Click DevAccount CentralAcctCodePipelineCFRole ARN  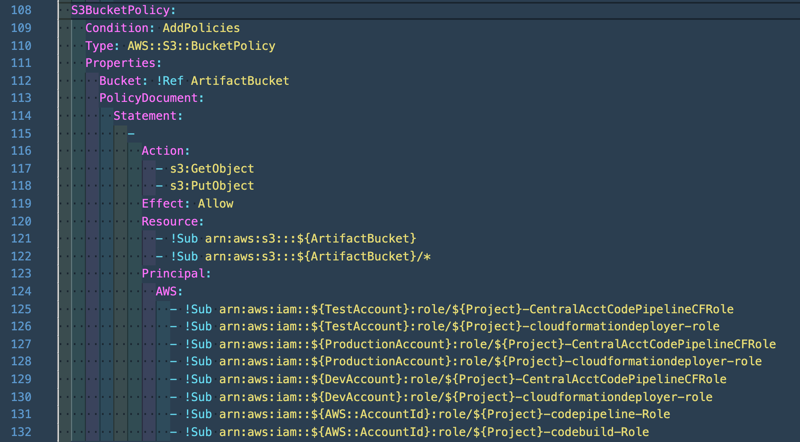(x=473, y=379)
